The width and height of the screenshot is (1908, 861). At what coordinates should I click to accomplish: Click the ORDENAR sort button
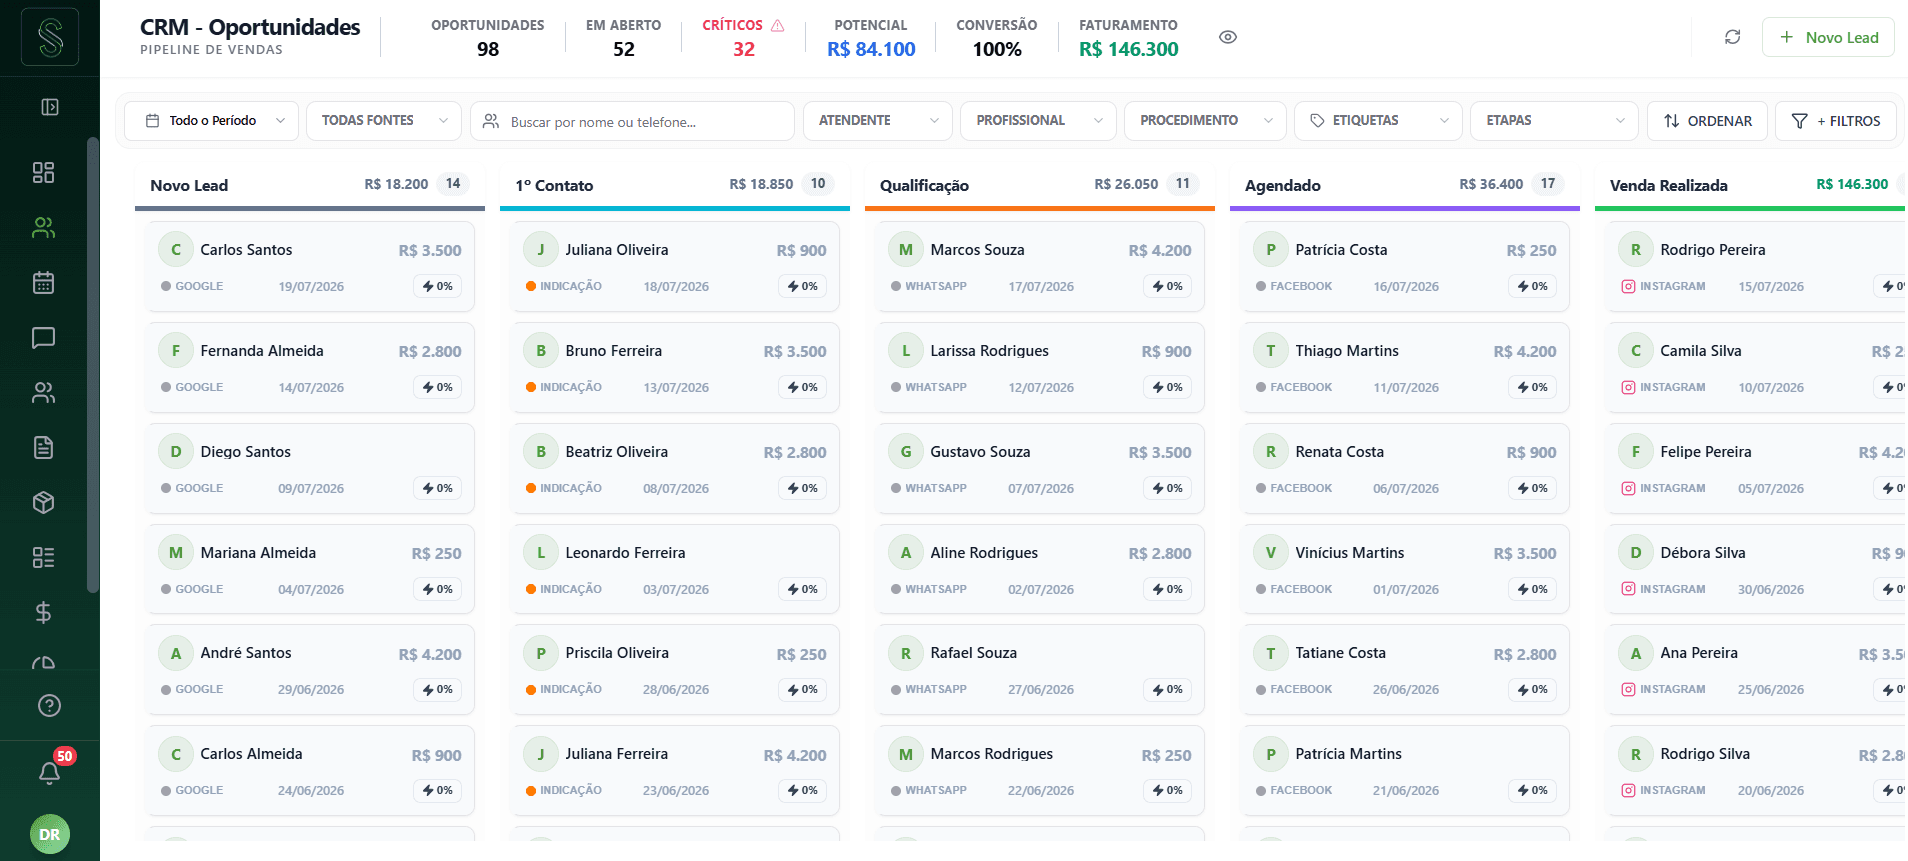click(x=1707, y=121)
